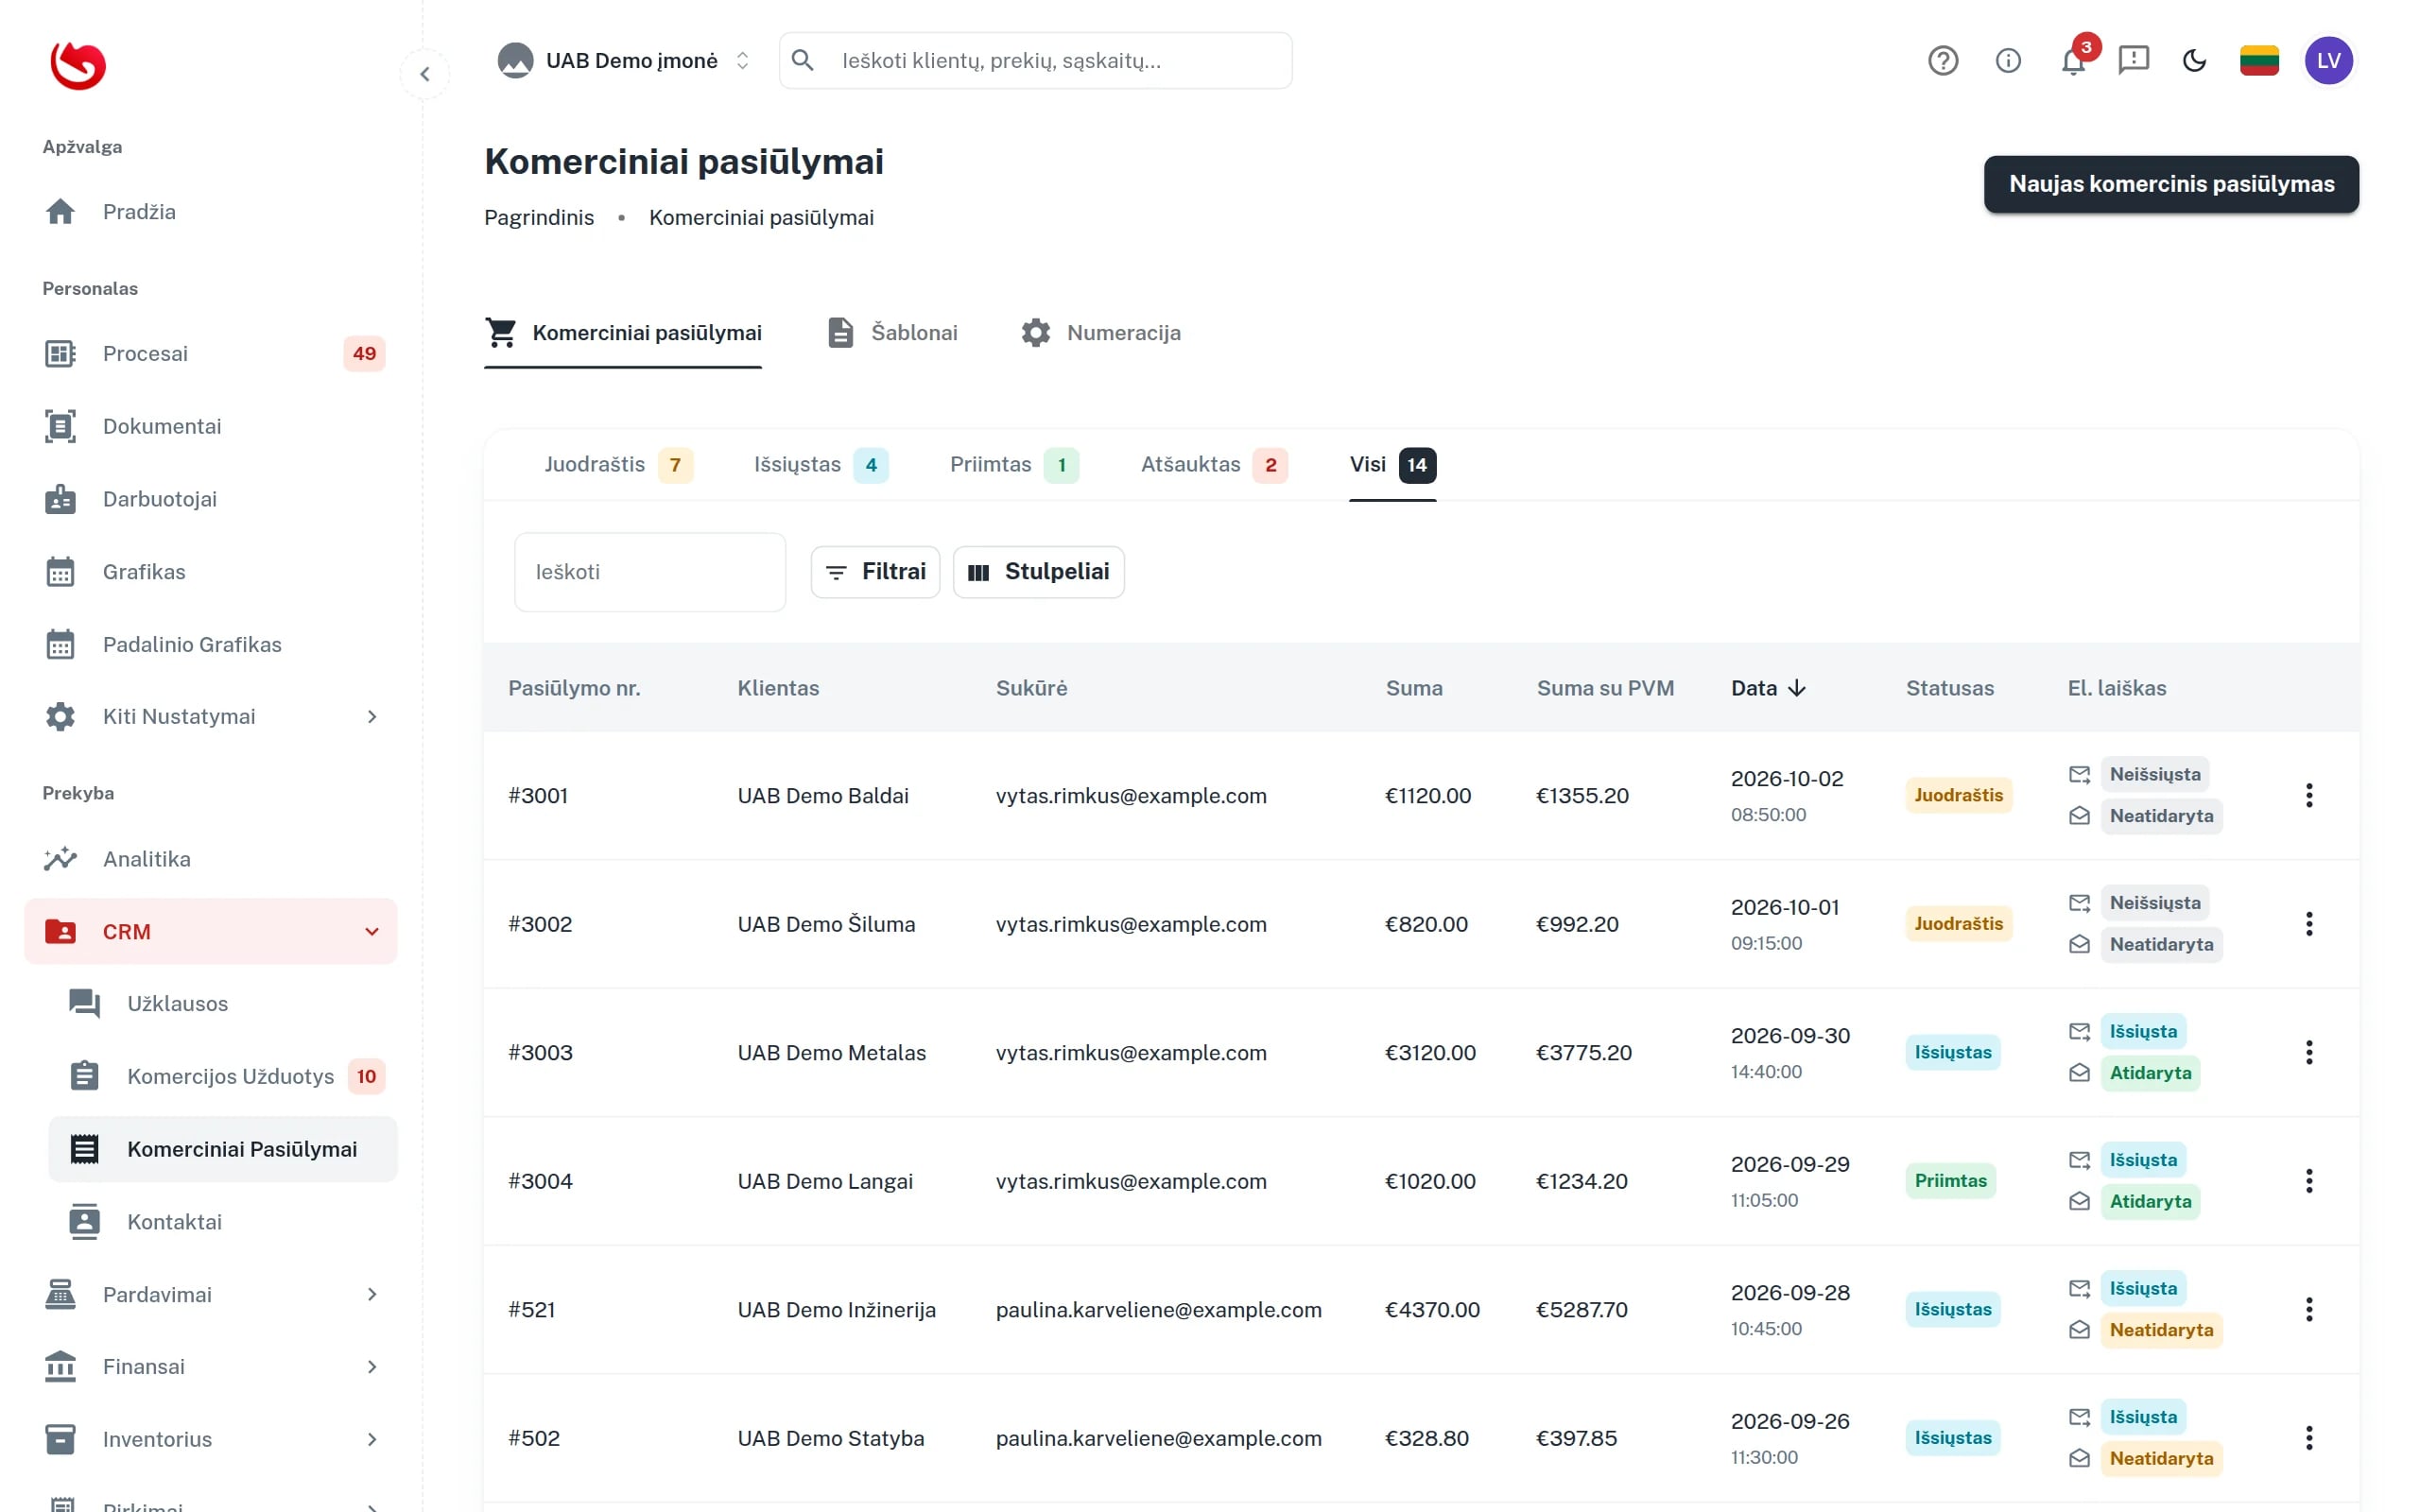Focus the table Ieškoti search field
This screenshot has width=2420, height=1512.
(x=650, y=572)
